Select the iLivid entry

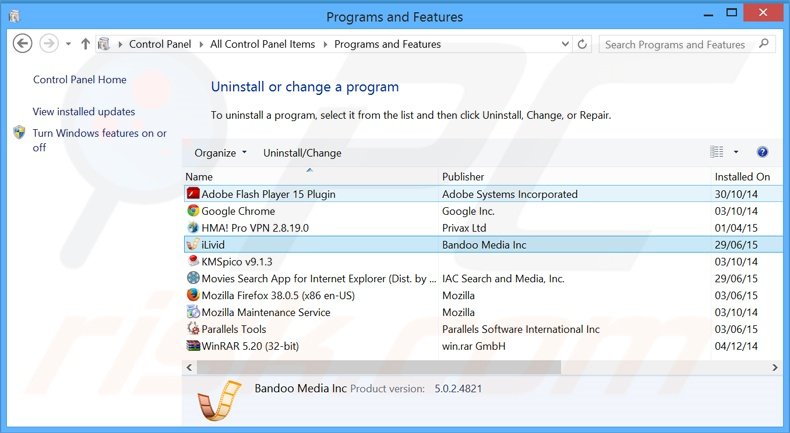point(483,244)
